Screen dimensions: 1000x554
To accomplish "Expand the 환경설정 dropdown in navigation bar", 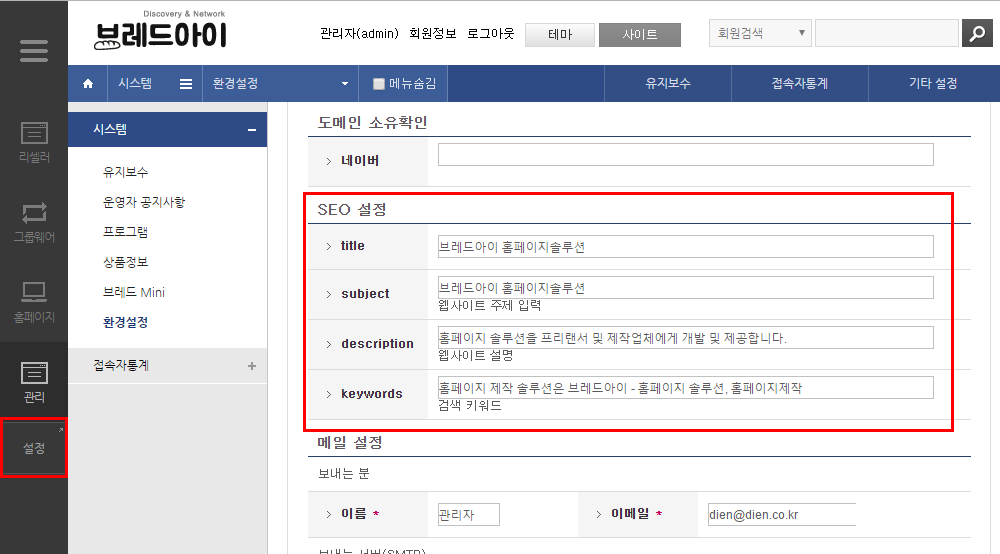I will (345, 84).
